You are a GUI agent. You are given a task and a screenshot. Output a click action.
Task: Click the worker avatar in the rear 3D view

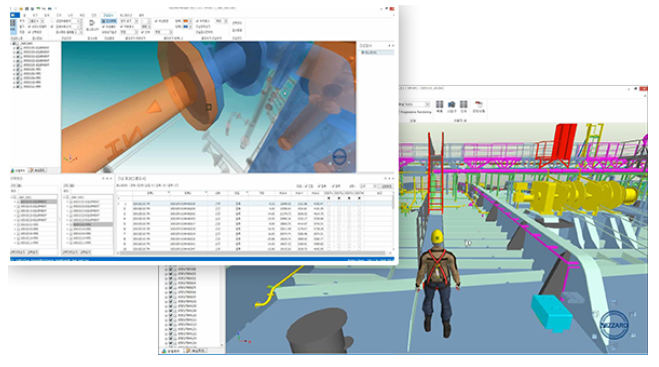click(438, 283)
